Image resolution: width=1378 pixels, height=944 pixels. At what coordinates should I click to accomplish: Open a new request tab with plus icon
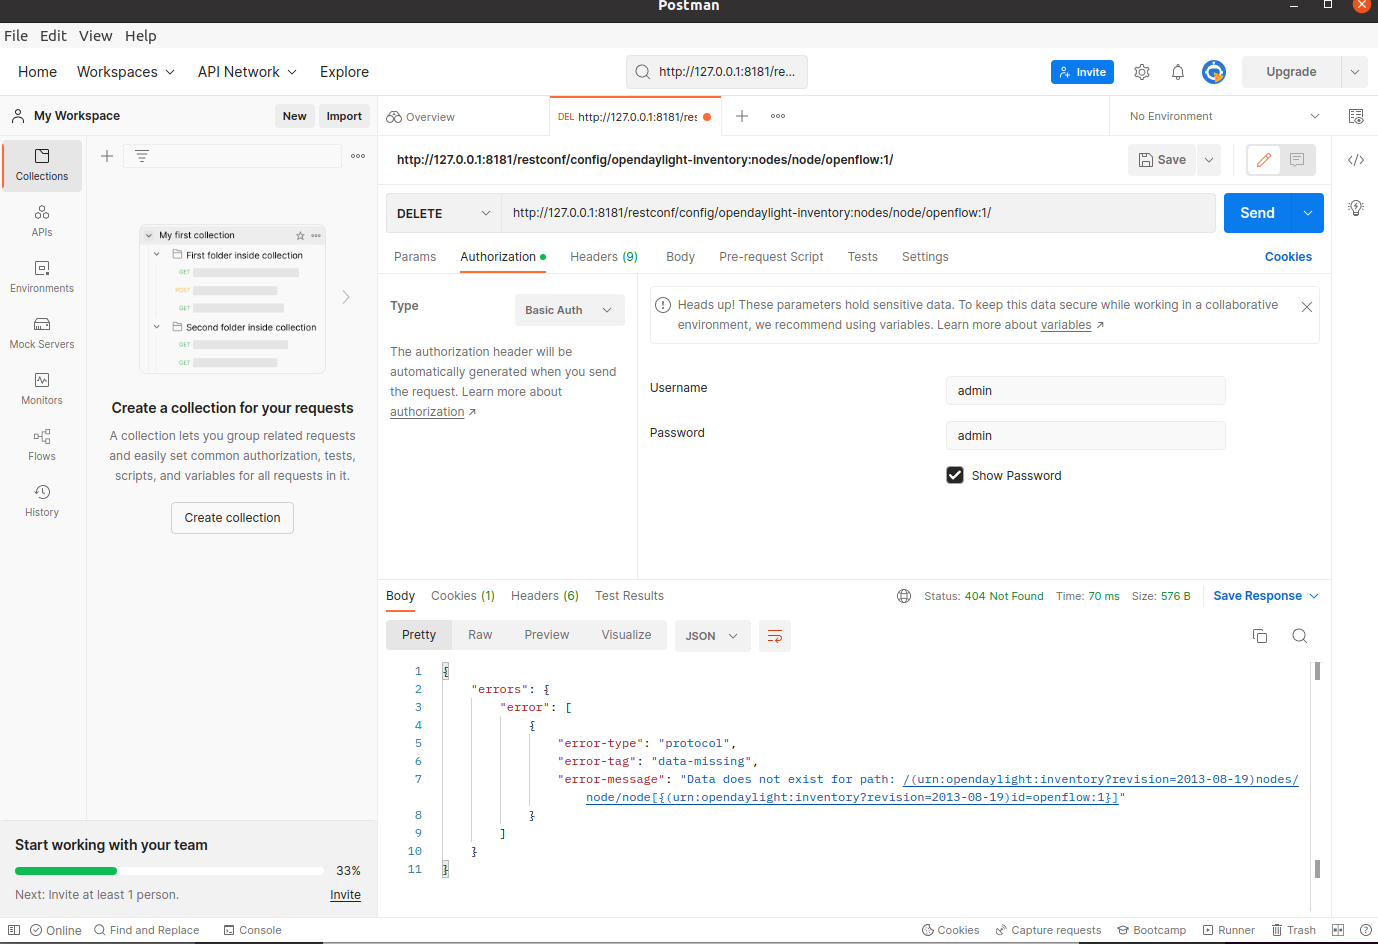(x=742, y=116)
